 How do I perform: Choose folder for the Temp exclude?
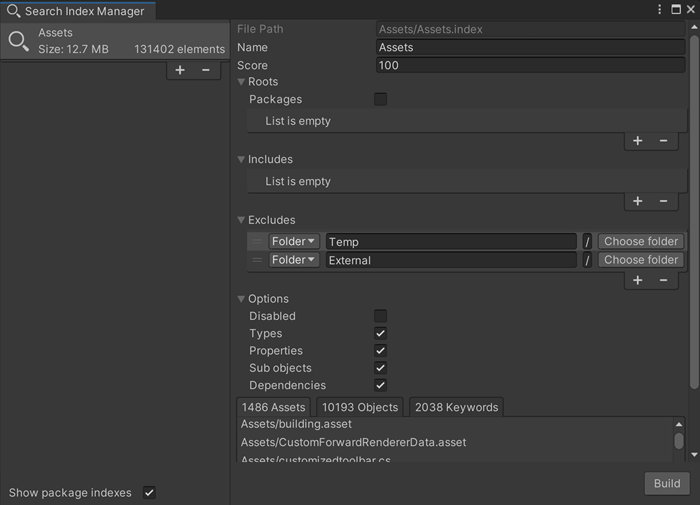(641, 242)
